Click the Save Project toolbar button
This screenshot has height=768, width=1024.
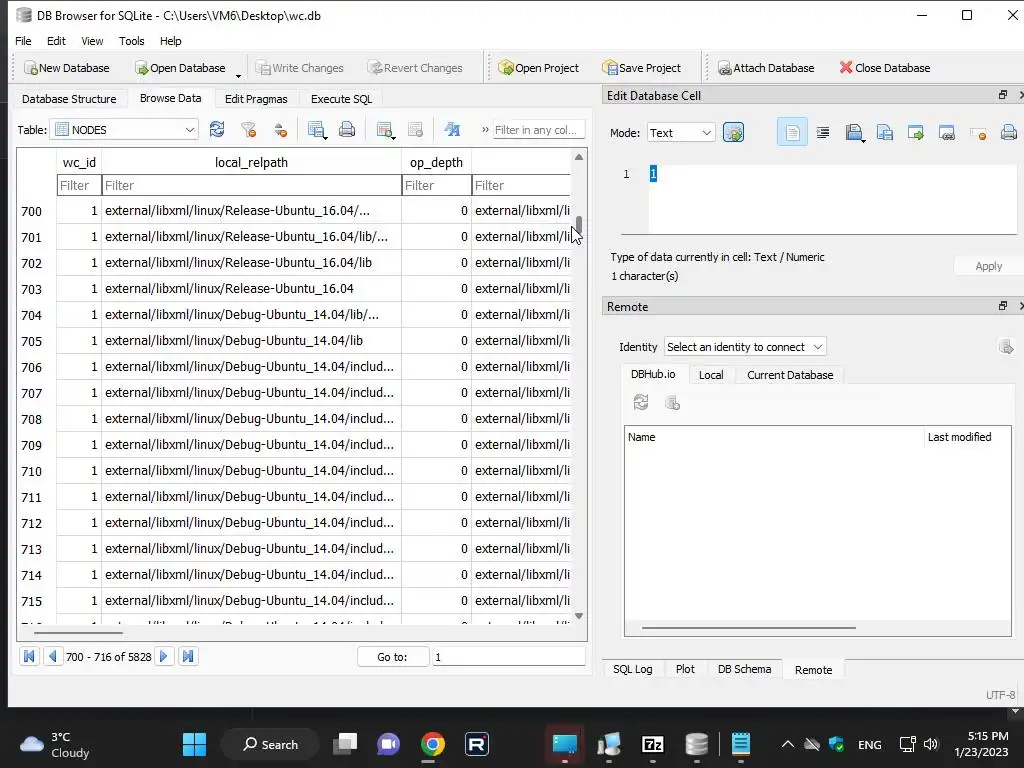[642, 67]
